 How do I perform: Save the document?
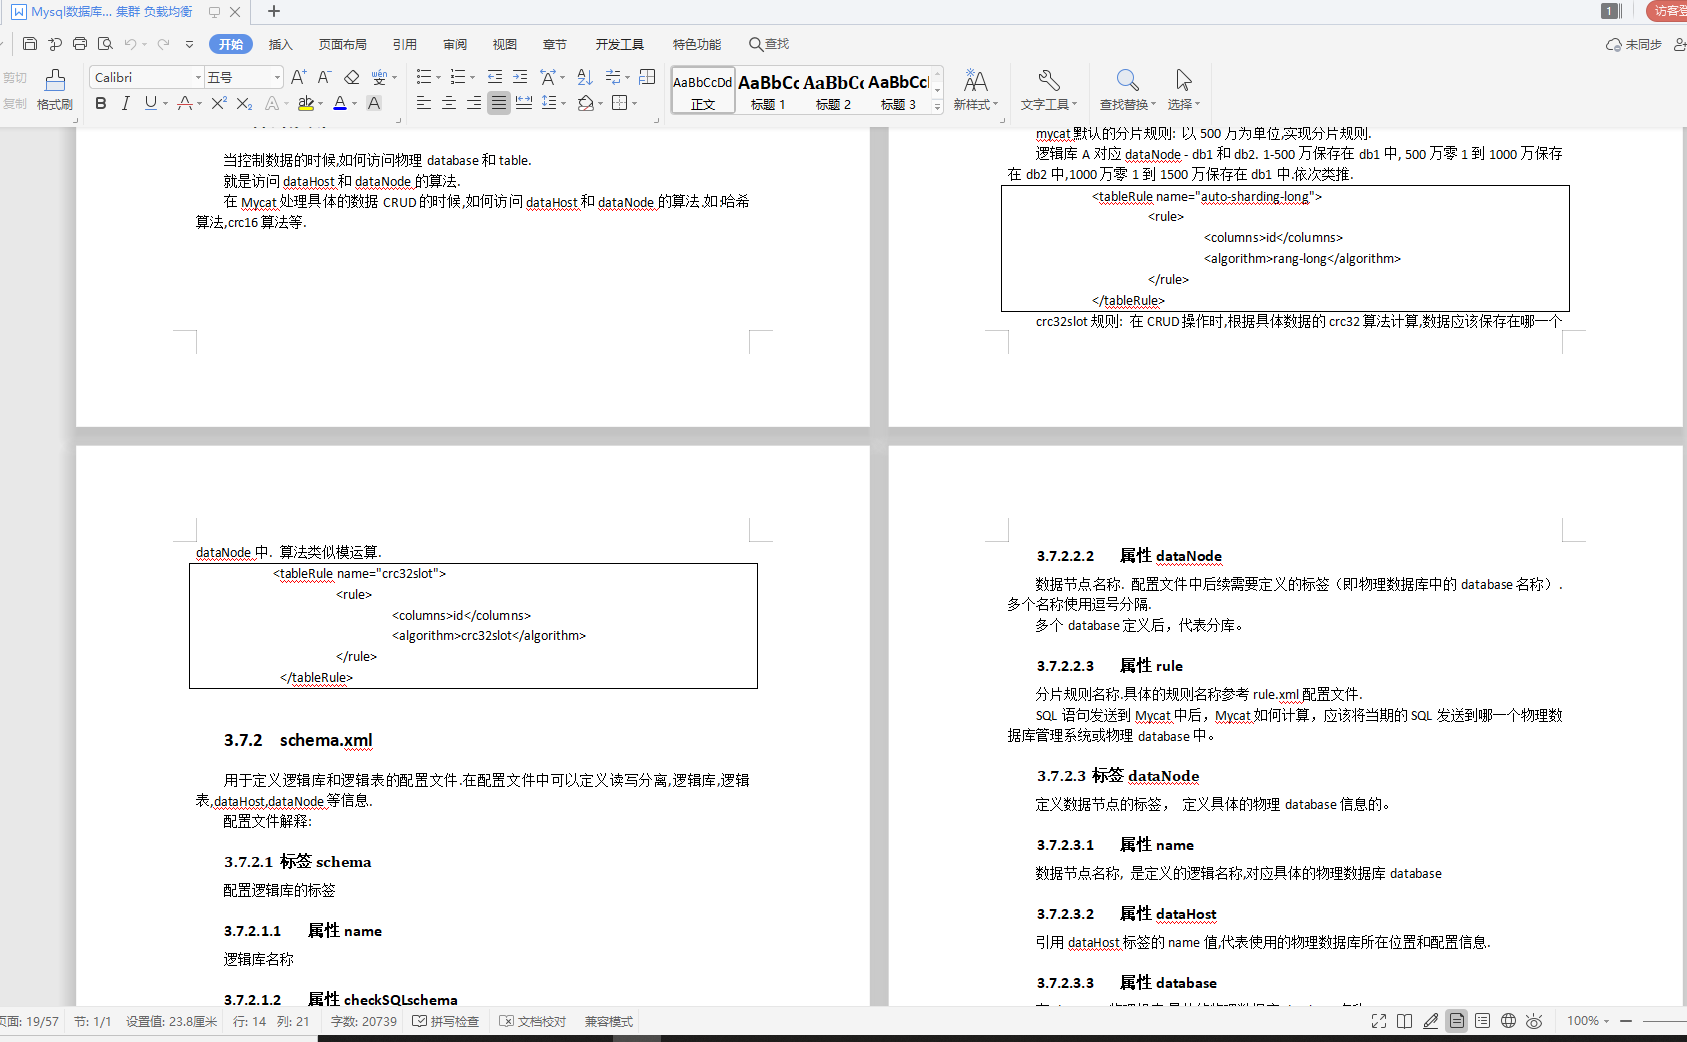point(29,44)
